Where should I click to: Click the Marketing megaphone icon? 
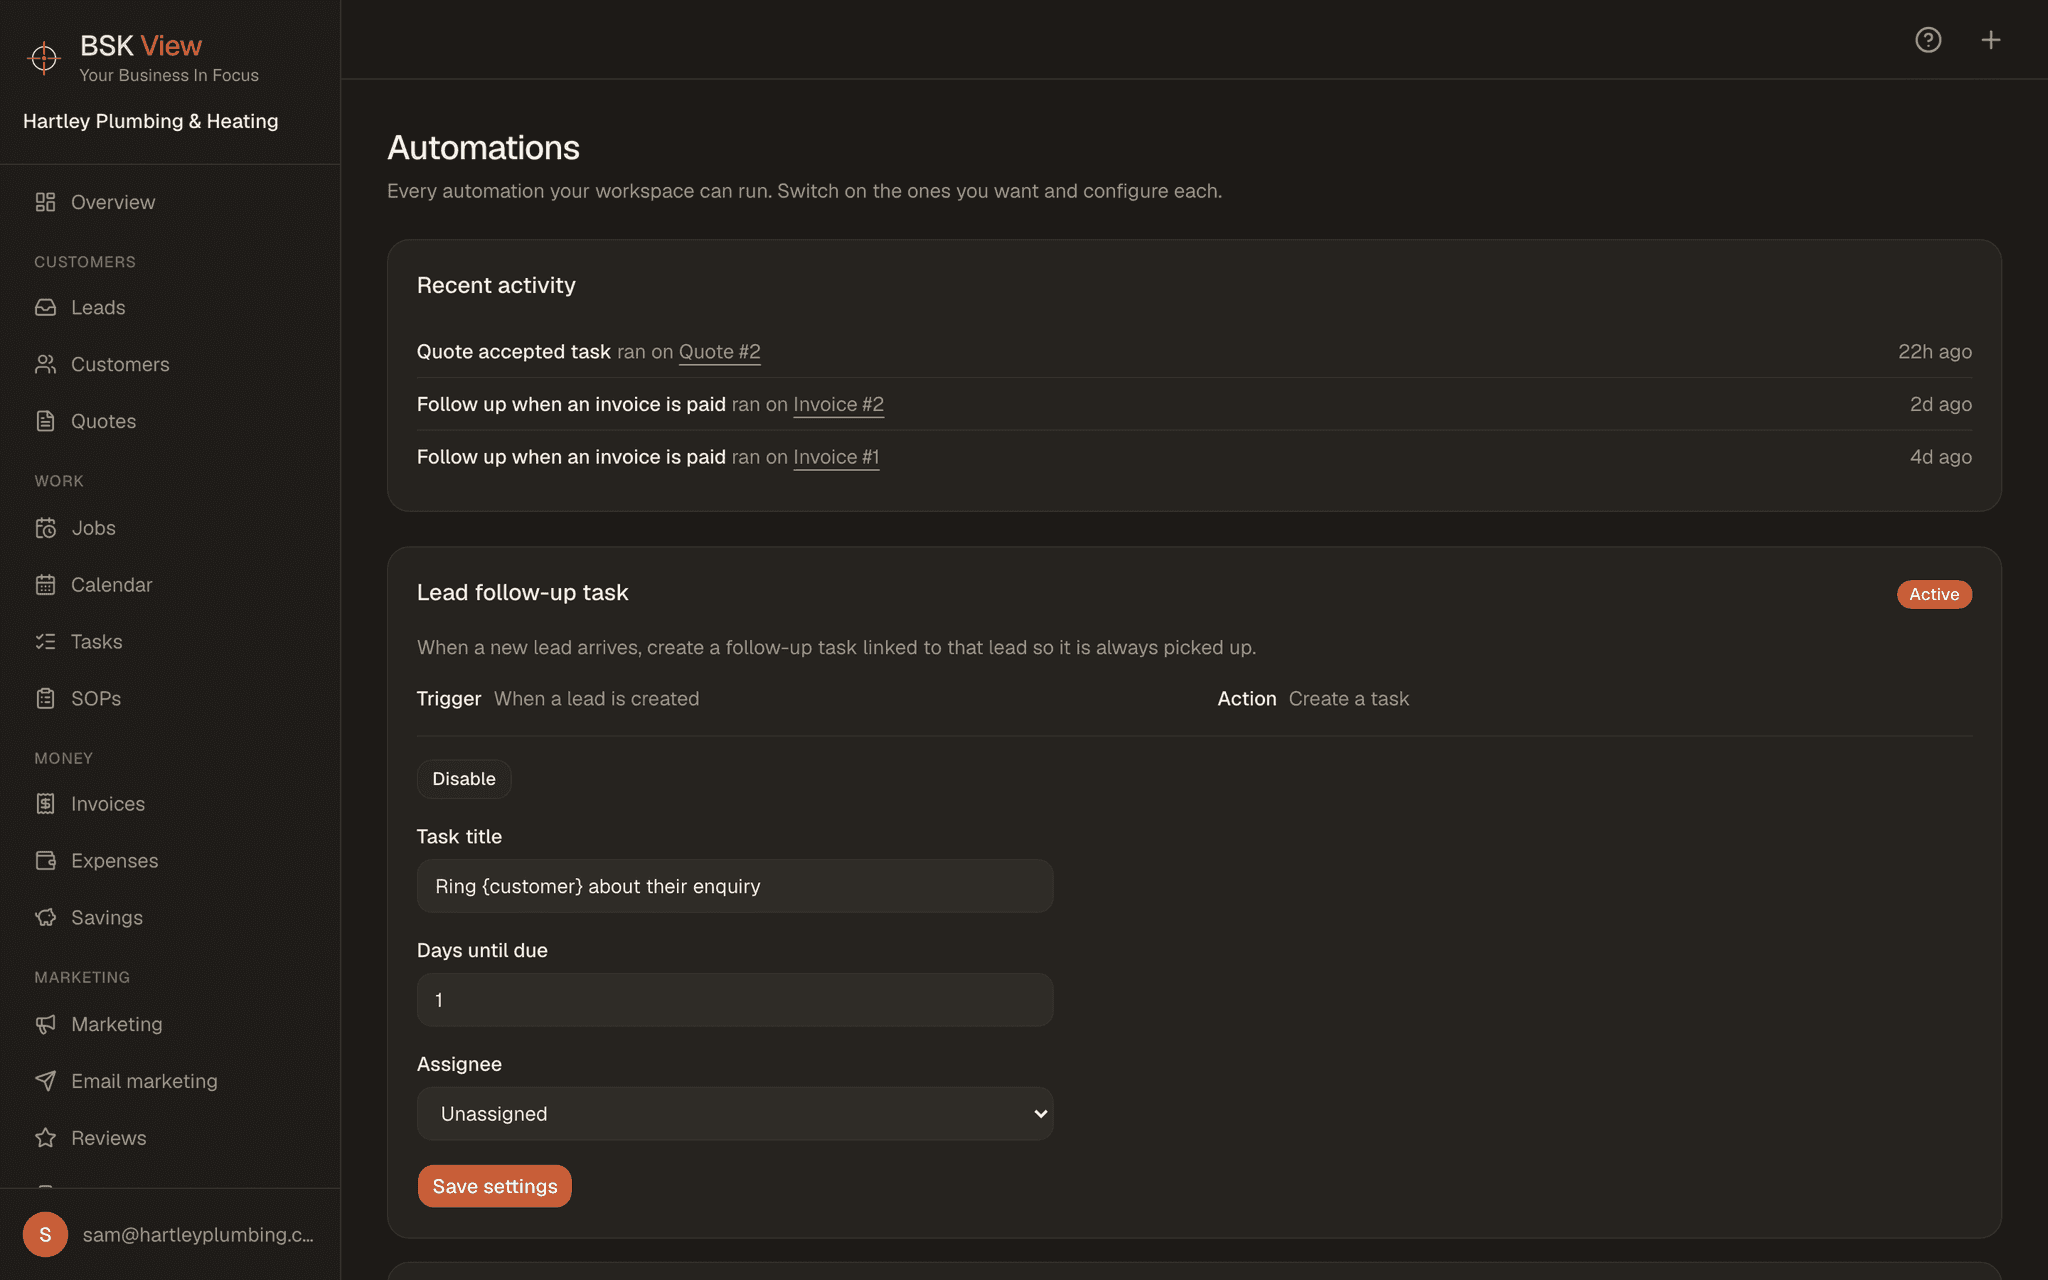45,1024
